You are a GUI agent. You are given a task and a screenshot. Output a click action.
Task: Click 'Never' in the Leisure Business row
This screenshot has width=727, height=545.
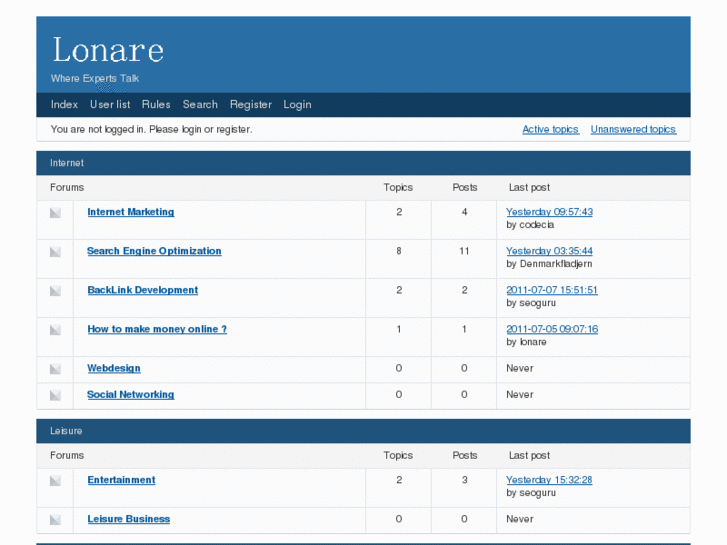(x=520, y=519)
